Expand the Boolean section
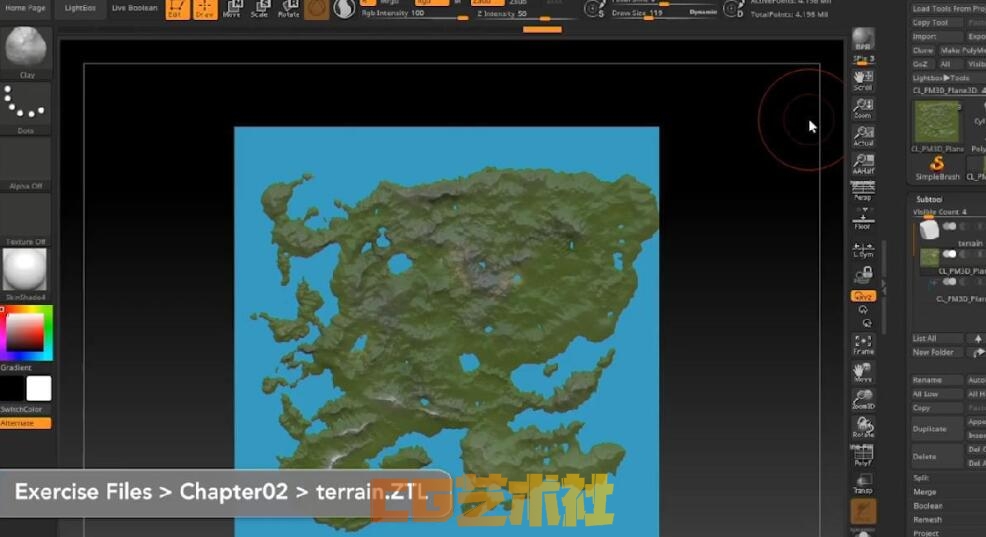 (928, 506)
